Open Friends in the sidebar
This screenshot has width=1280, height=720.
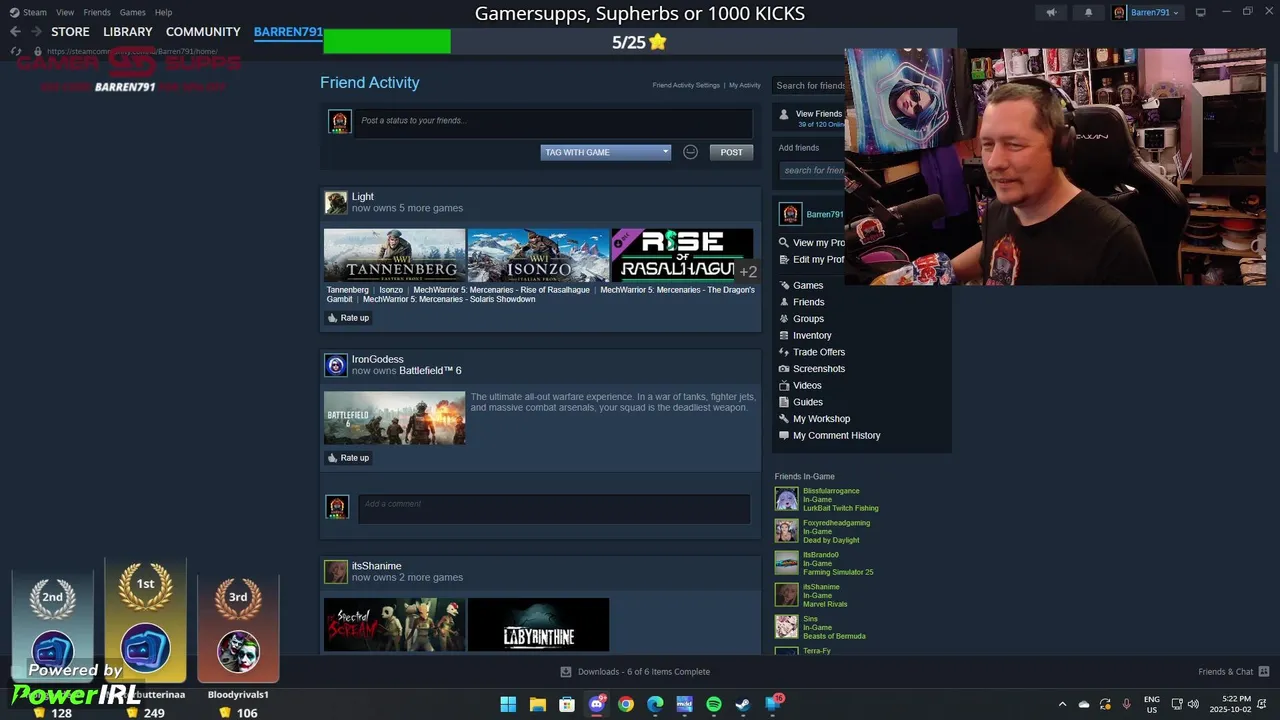[808, 302]
